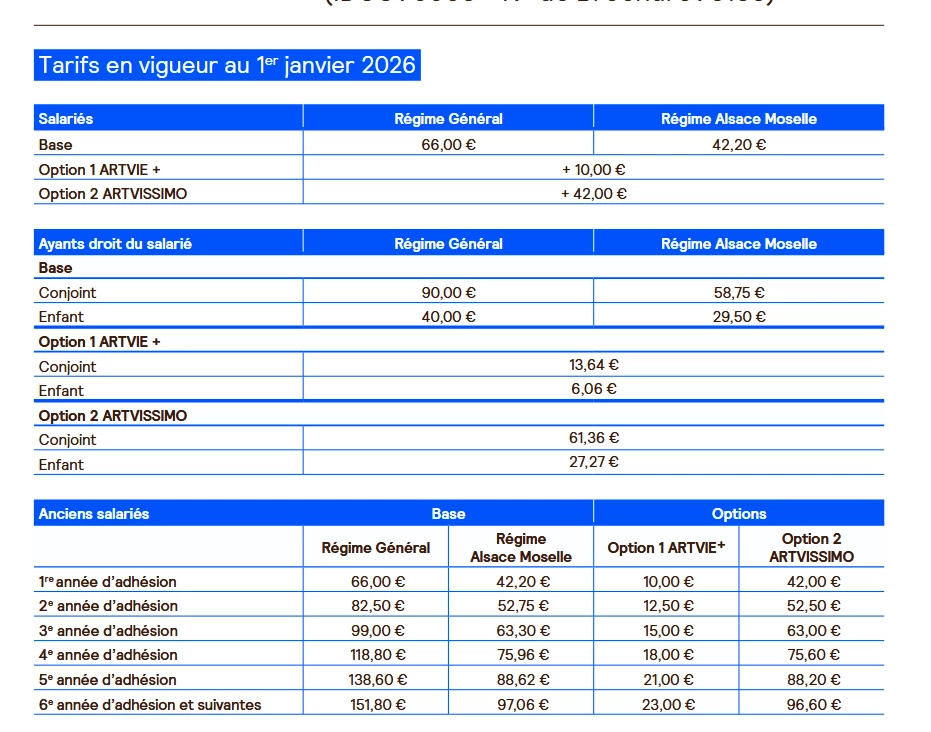This screenshot has width=931, height=732.
Task: Click 'Régime Alsace Moselle' header in Salariés table
Action: (x=739, y=119)
